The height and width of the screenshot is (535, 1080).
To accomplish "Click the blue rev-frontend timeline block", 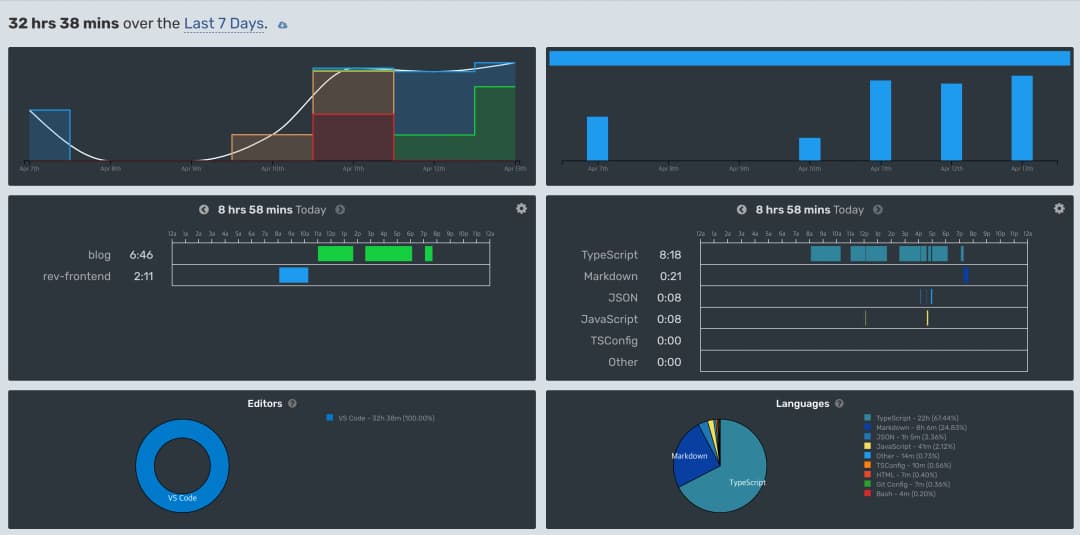I will tap(293, 275).
